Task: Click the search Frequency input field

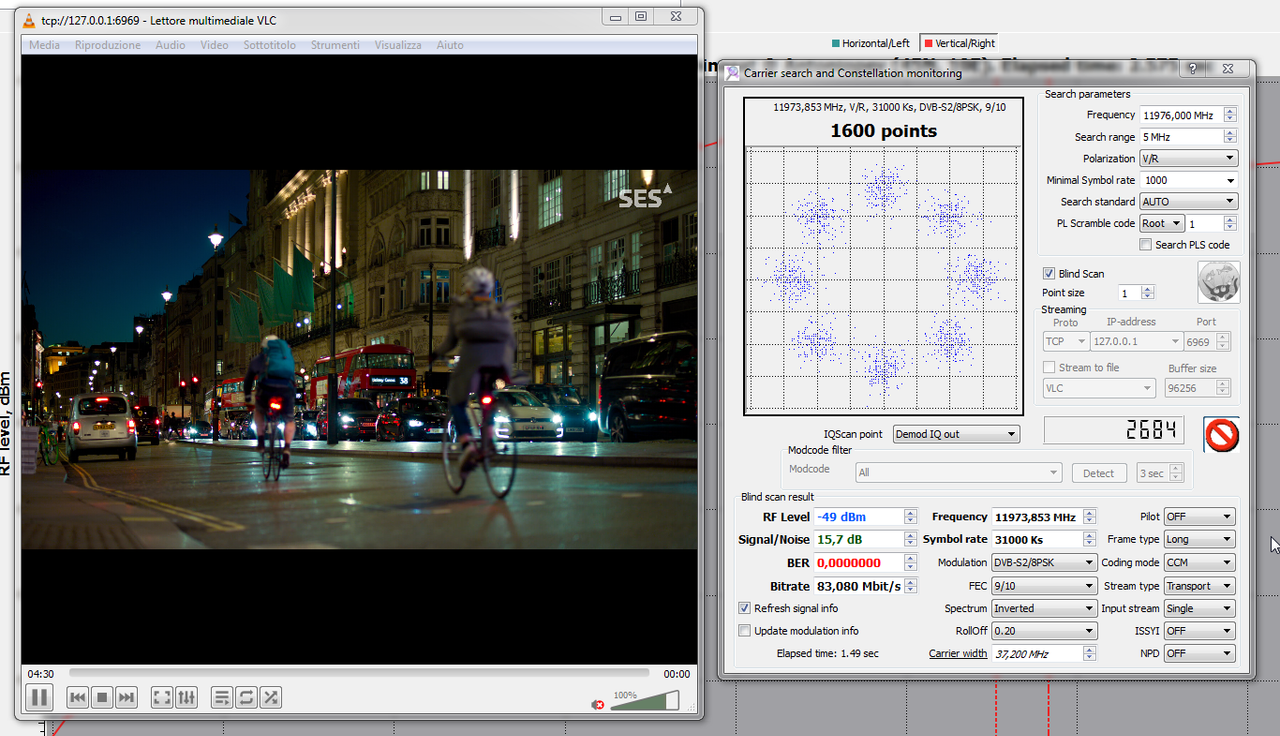Action: click(1182, 116)
